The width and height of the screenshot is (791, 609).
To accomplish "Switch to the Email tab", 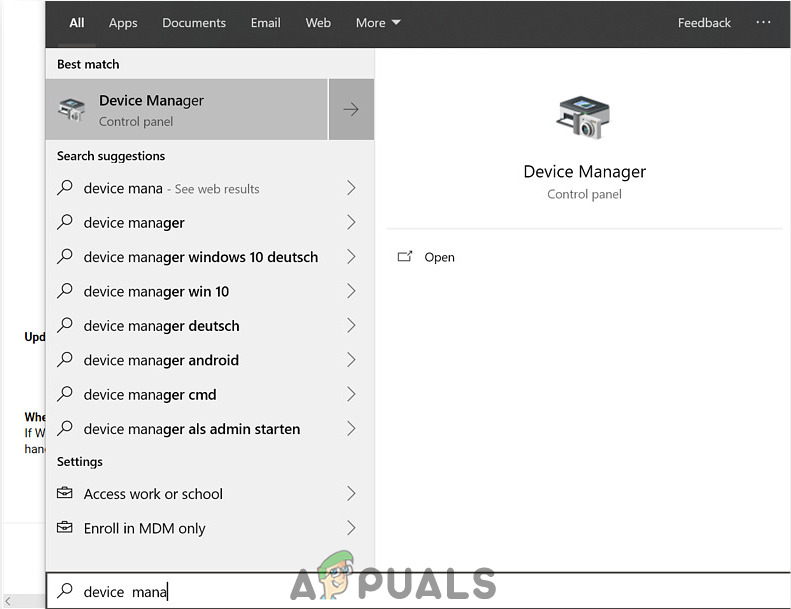I will [x=265, y=23].
